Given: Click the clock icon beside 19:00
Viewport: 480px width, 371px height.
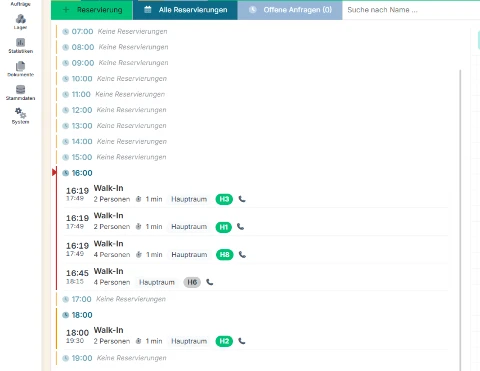Looking at the screenshot, I should pyautogui.click(x=66, y=358).
